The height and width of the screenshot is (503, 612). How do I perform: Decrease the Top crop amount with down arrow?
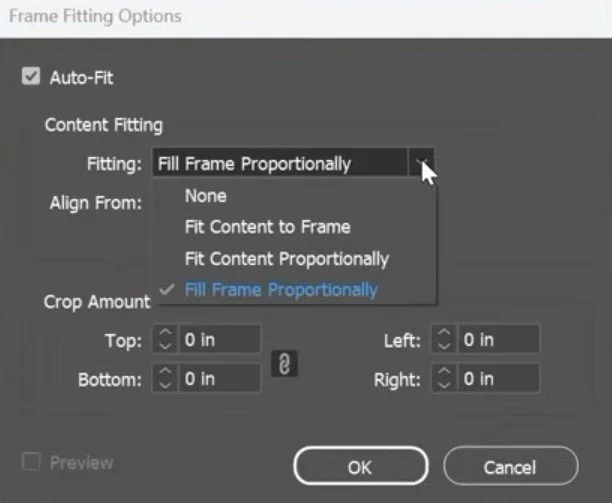click(x=165, y=346)
